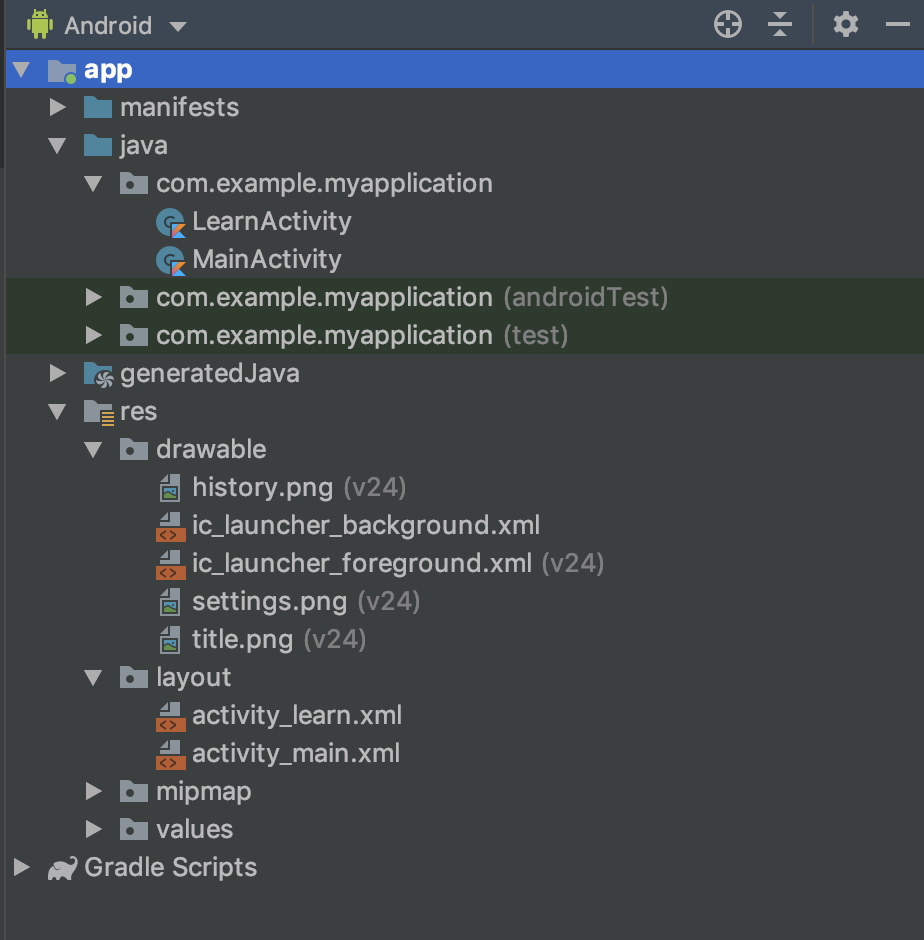Collapse the layout folder arrow
924x940 pixels.
(93, 678)
